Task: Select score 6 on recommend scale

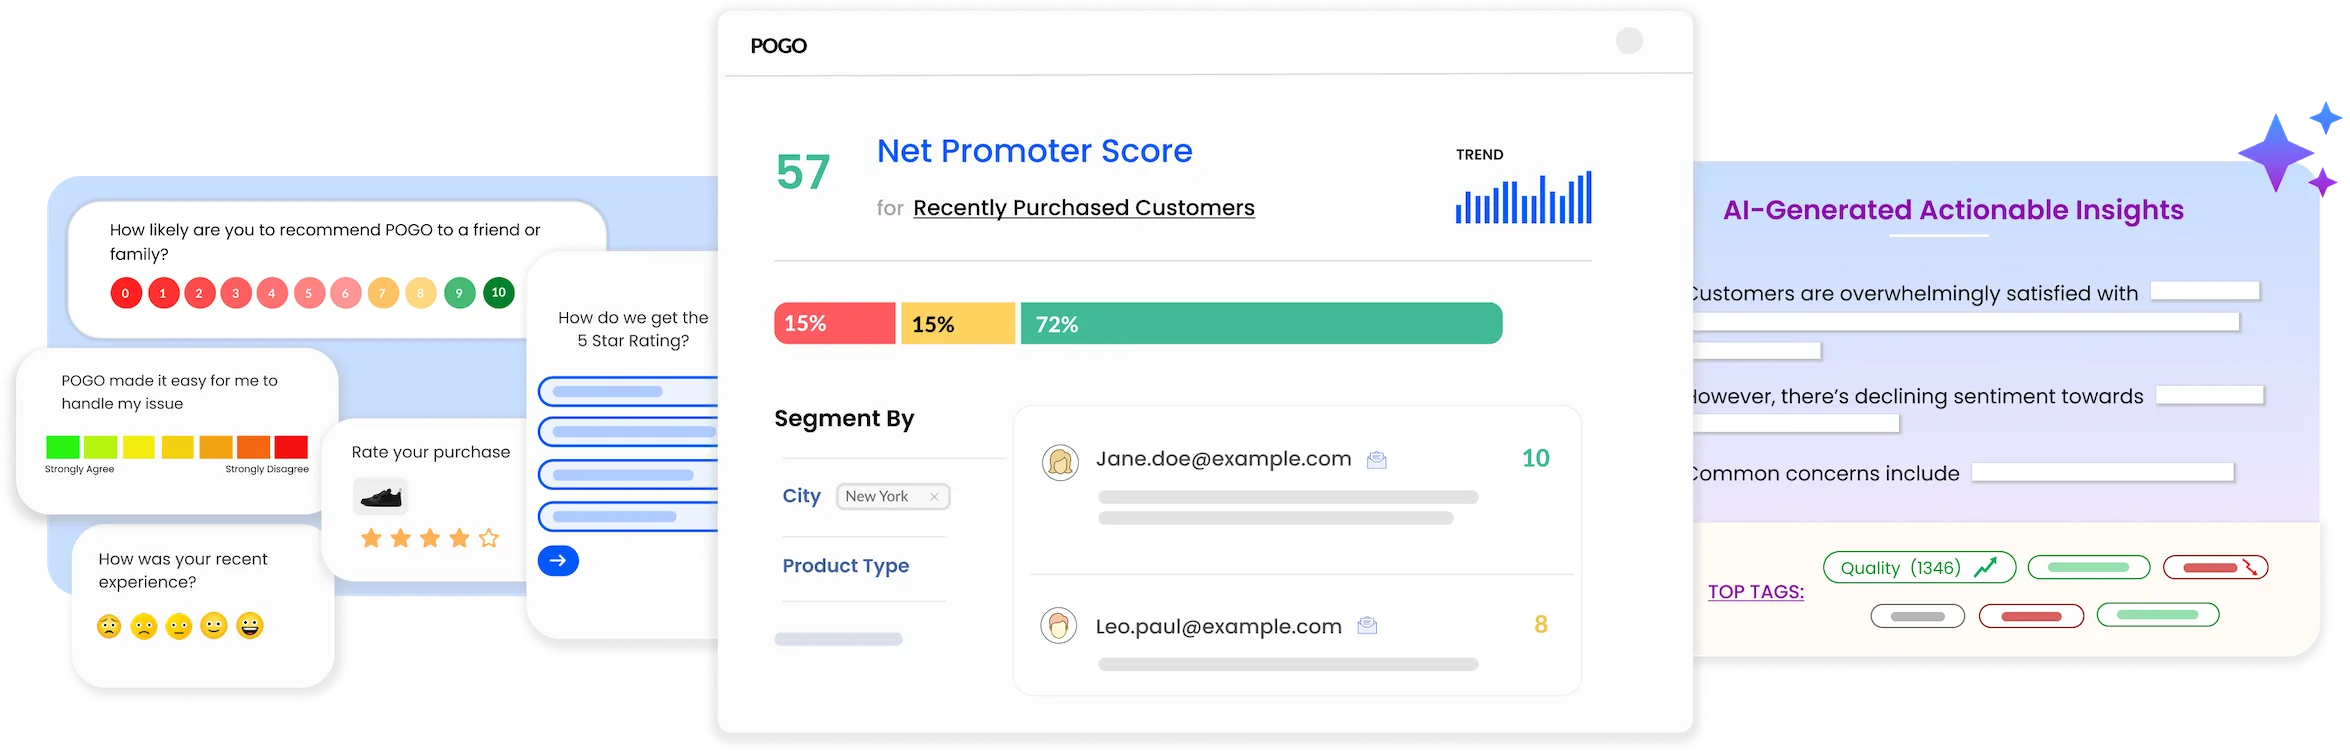Action: pyautogui.click(x=345, y=293)
